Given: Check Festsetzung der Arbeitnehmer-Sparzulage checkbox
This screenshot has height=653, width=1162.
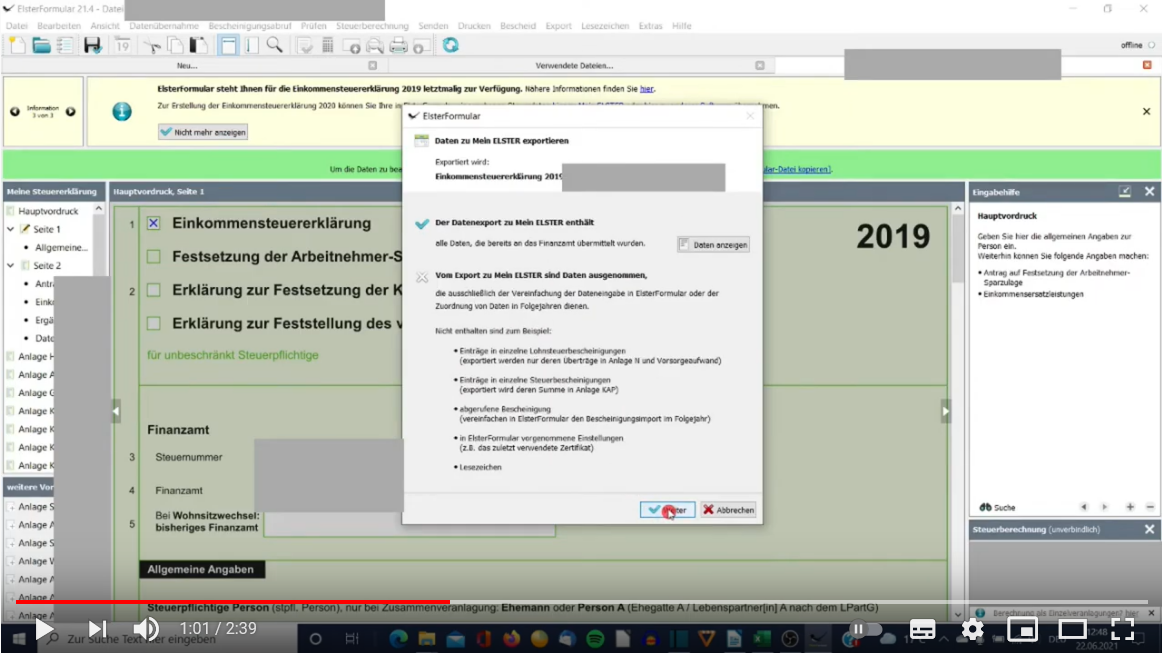Looking at the screenshot, I should [153, 256].
